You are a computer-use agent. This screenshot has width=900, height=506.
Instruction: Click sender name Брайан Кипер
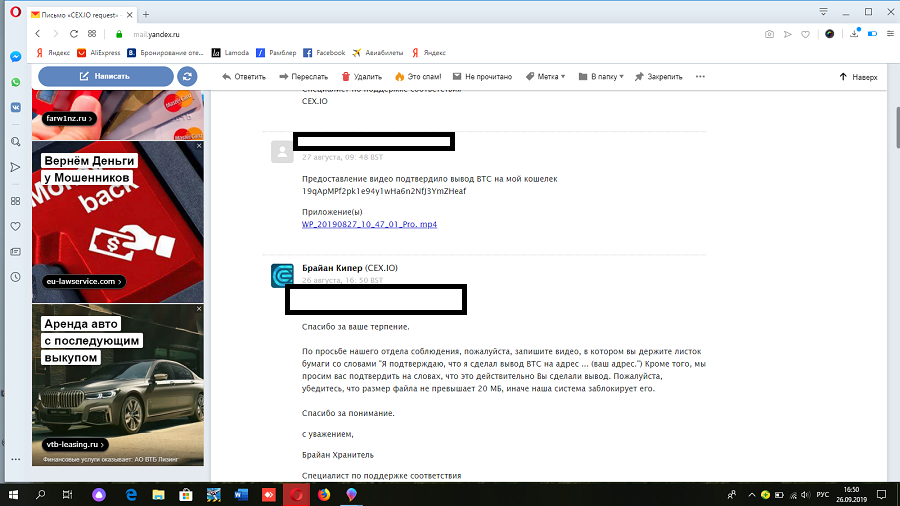[332, 268]
